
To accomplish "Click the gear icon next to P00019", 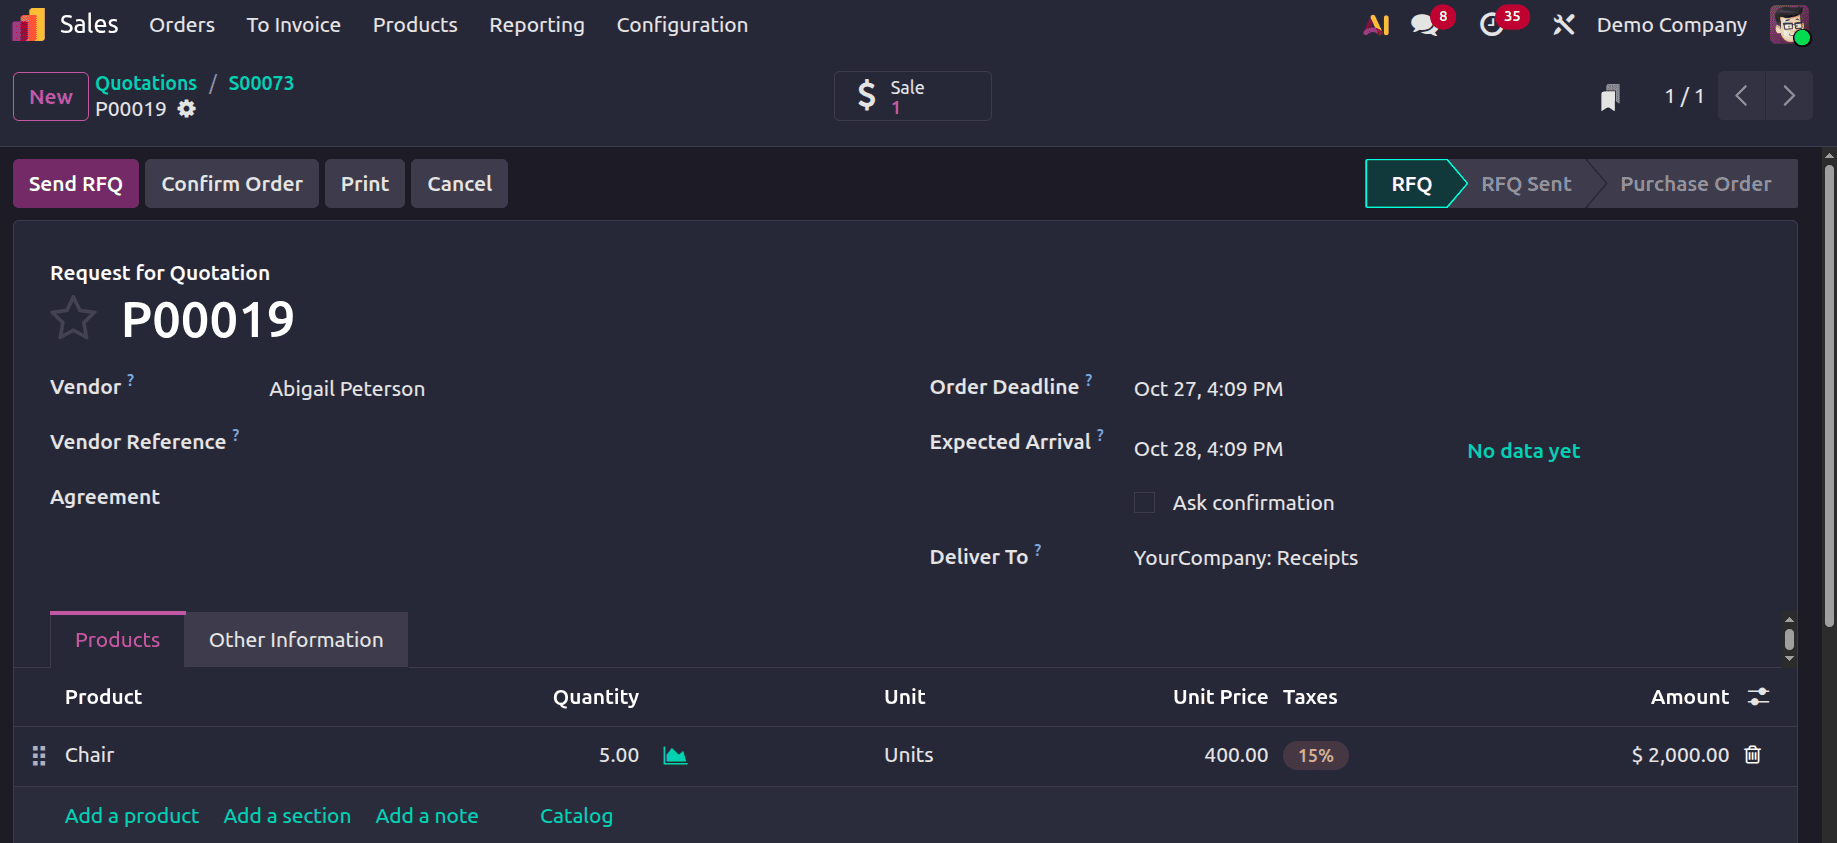I will coord(186,109).
